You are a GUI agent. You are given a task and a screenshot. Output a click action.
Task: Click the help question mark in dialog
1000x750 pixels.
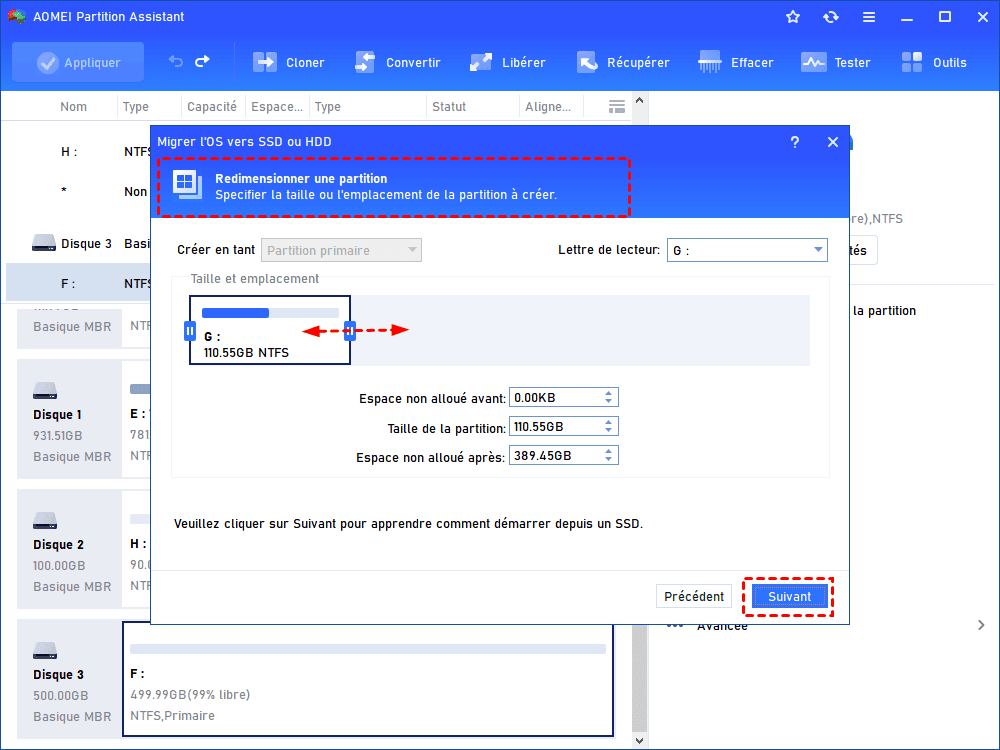pos(795,142)
